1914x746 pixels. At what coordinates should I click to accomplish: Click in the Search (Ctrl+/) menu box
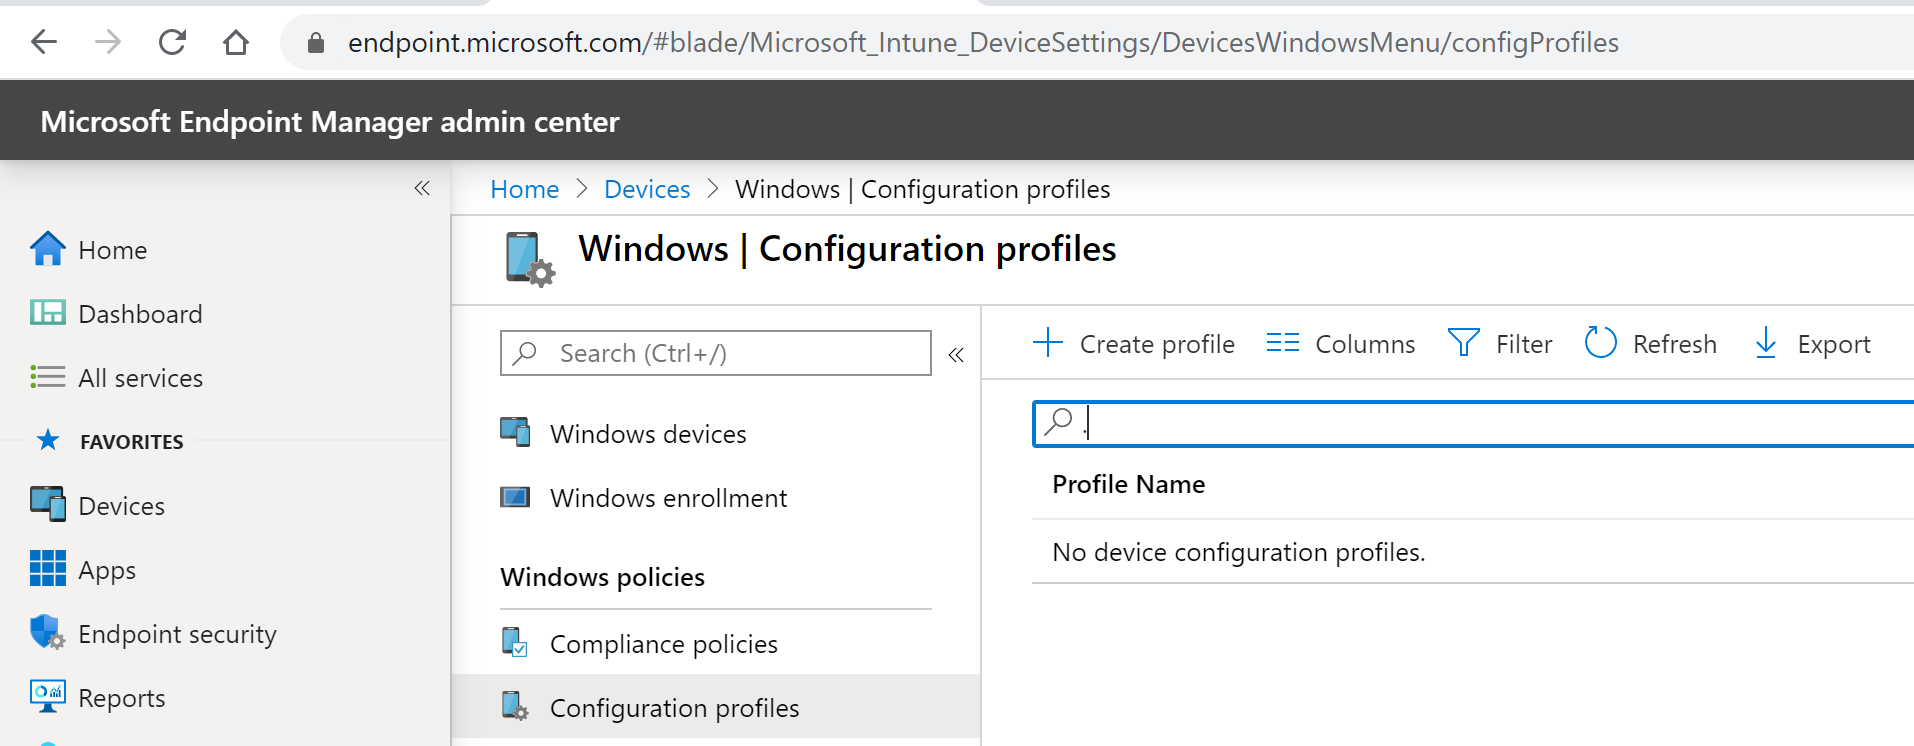click(x=716, y=353)
